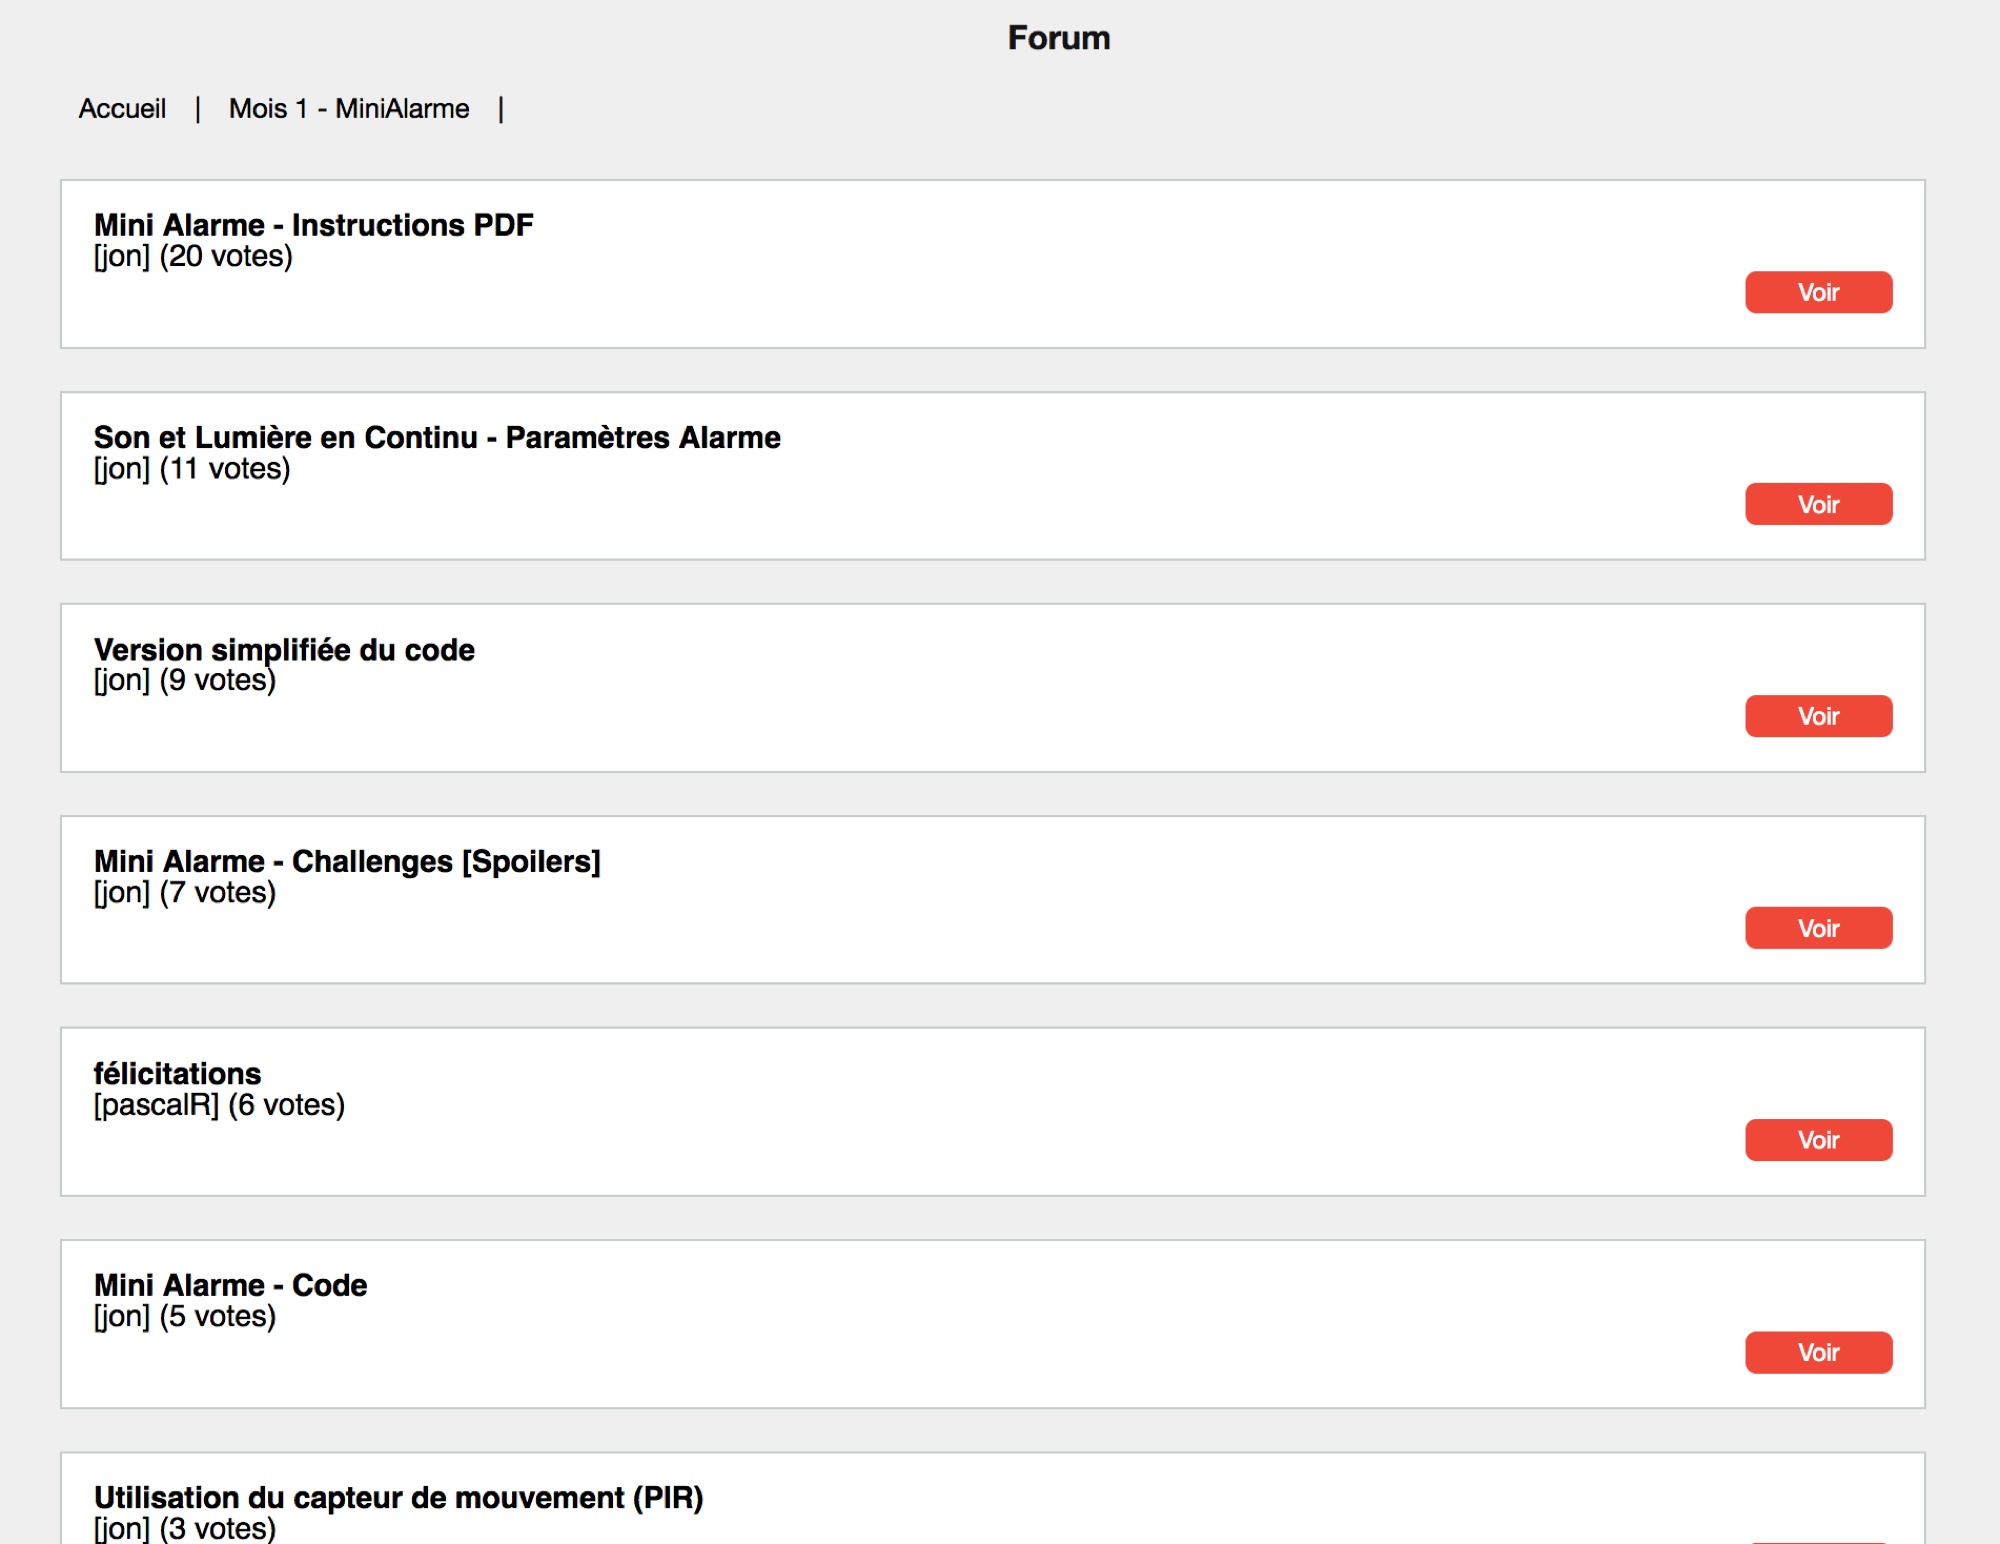View the félicitations post by pascalR

[1818, 1140]
